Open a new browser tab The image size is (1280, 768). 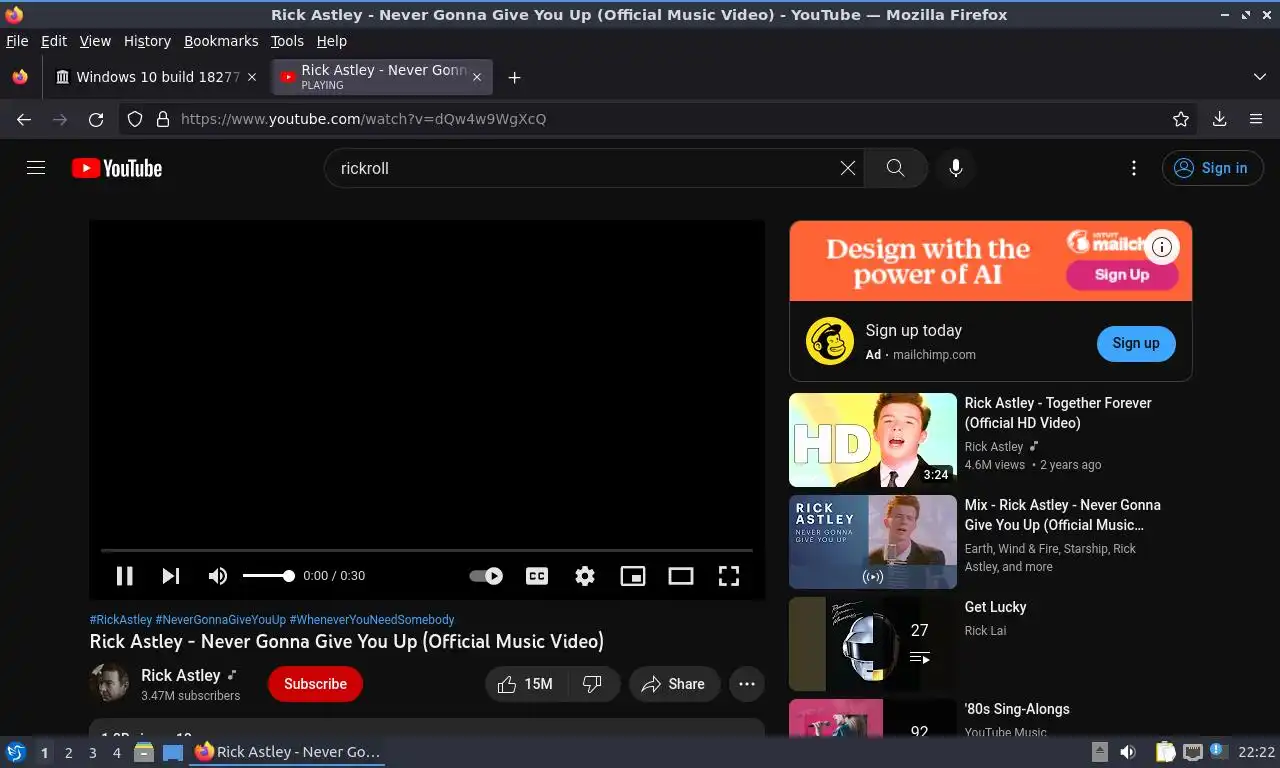[514, 77]
